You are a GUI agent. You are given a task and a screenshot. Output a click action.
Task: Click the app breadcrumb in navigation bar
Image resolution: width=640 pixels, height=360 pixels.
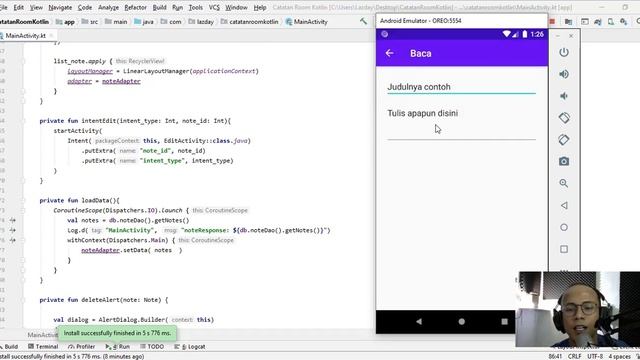(65, 22)
